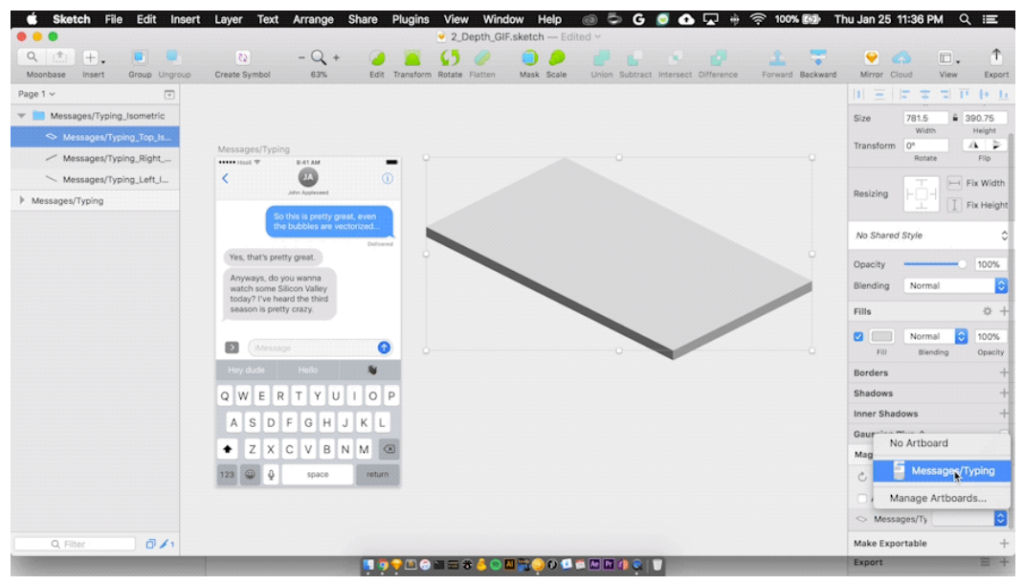The height and width of the screenshot is (585, 1024).
Task: Select the Scale tool
Action: [556, 58]
